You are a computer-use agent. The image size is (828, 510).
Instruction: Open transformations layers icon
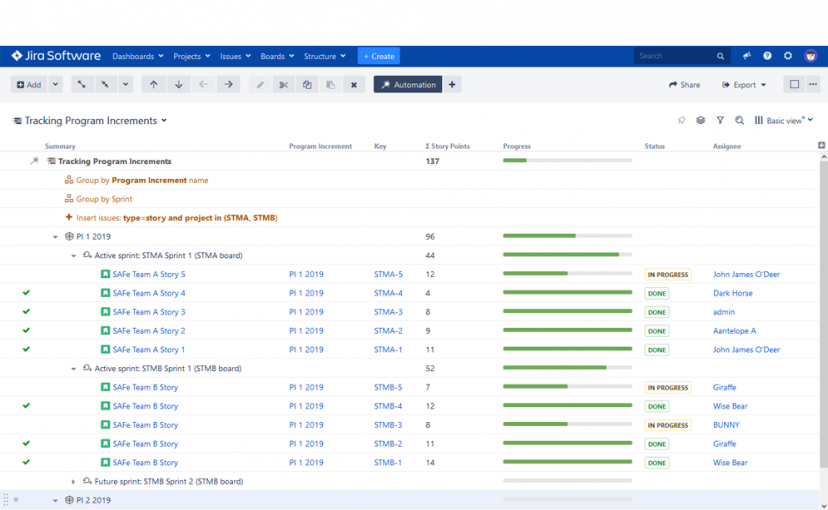700,120
